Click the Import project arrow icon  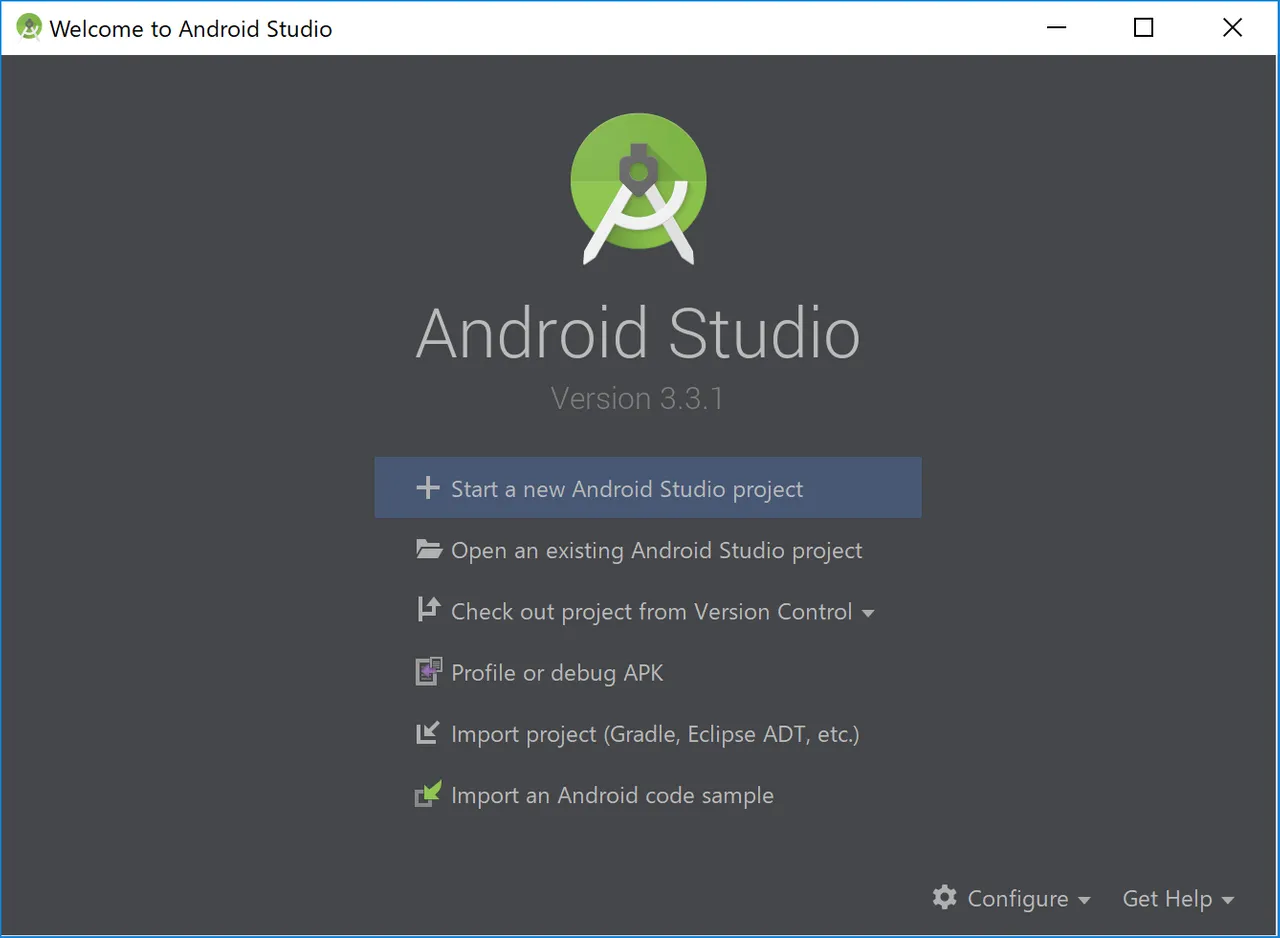[428, 733]
